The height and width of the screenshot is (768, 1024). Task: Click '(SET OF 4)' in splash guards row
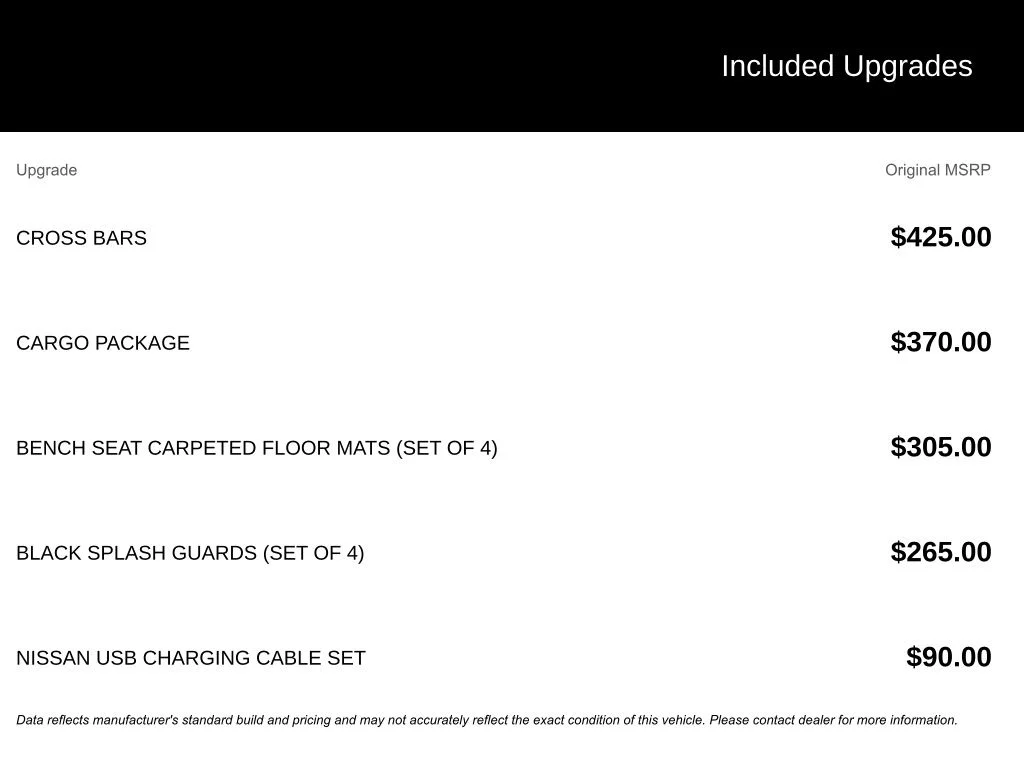pos(313,553)
